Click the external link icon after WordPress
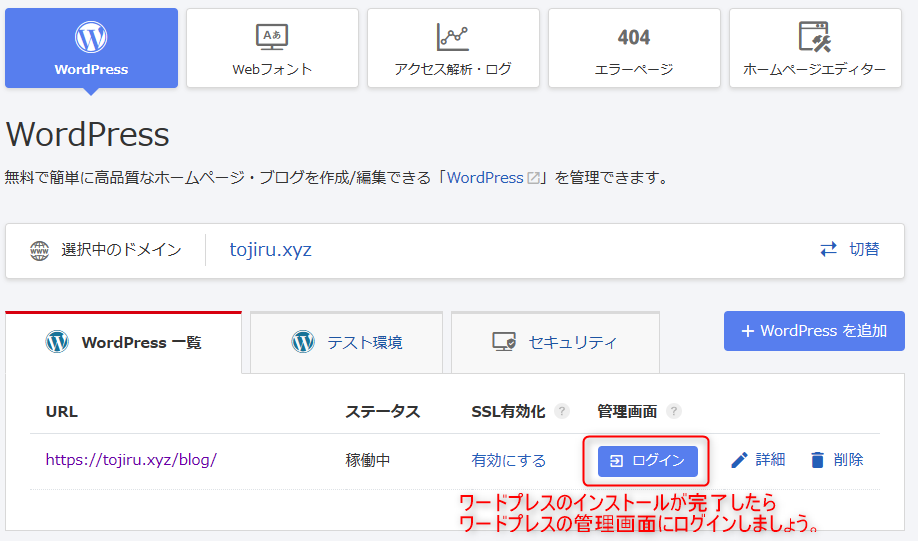 coord(533,178)
